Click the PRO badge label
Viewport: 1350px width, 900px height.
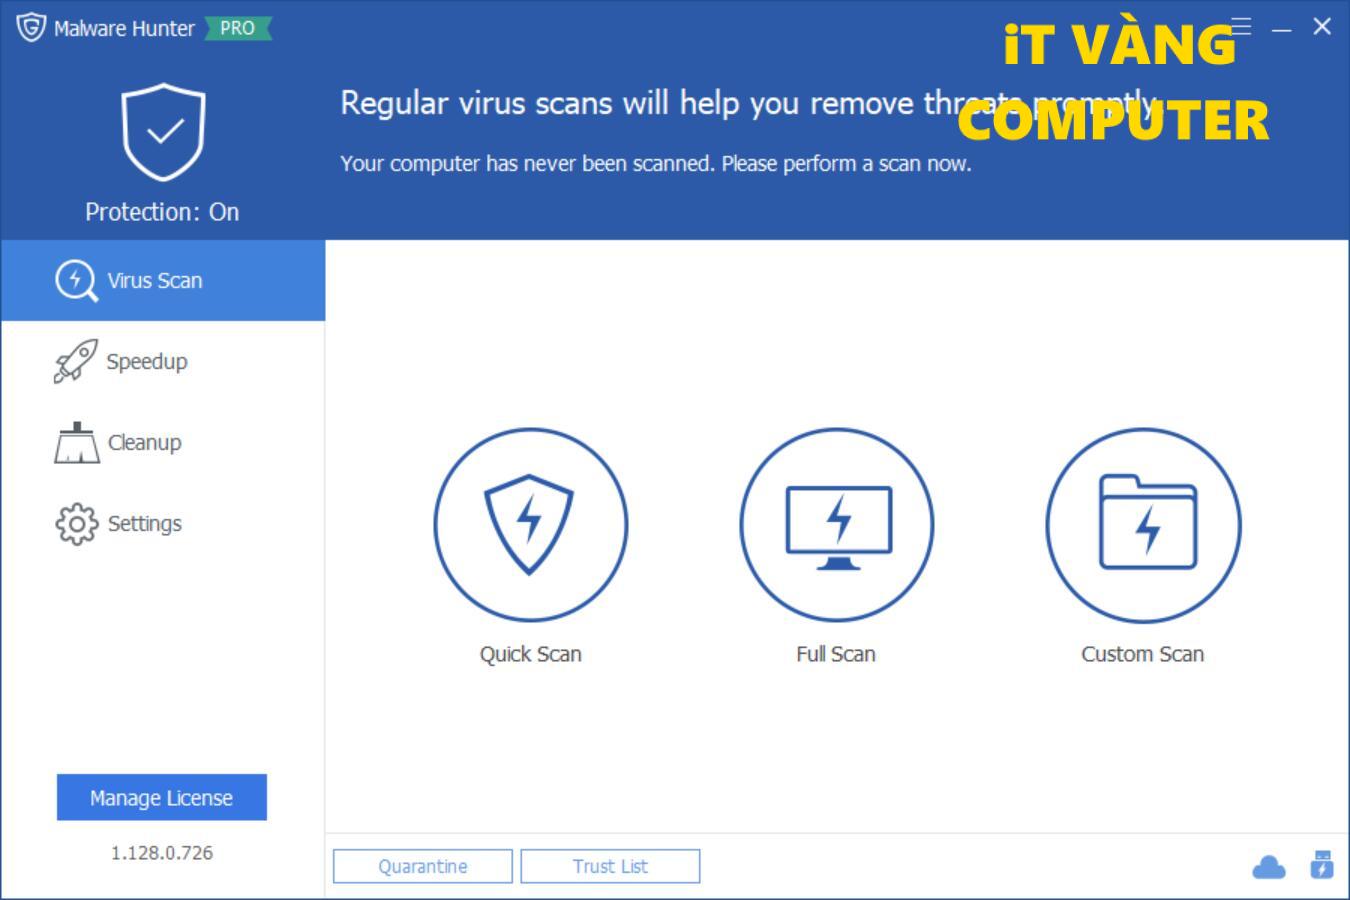[237, 28]
